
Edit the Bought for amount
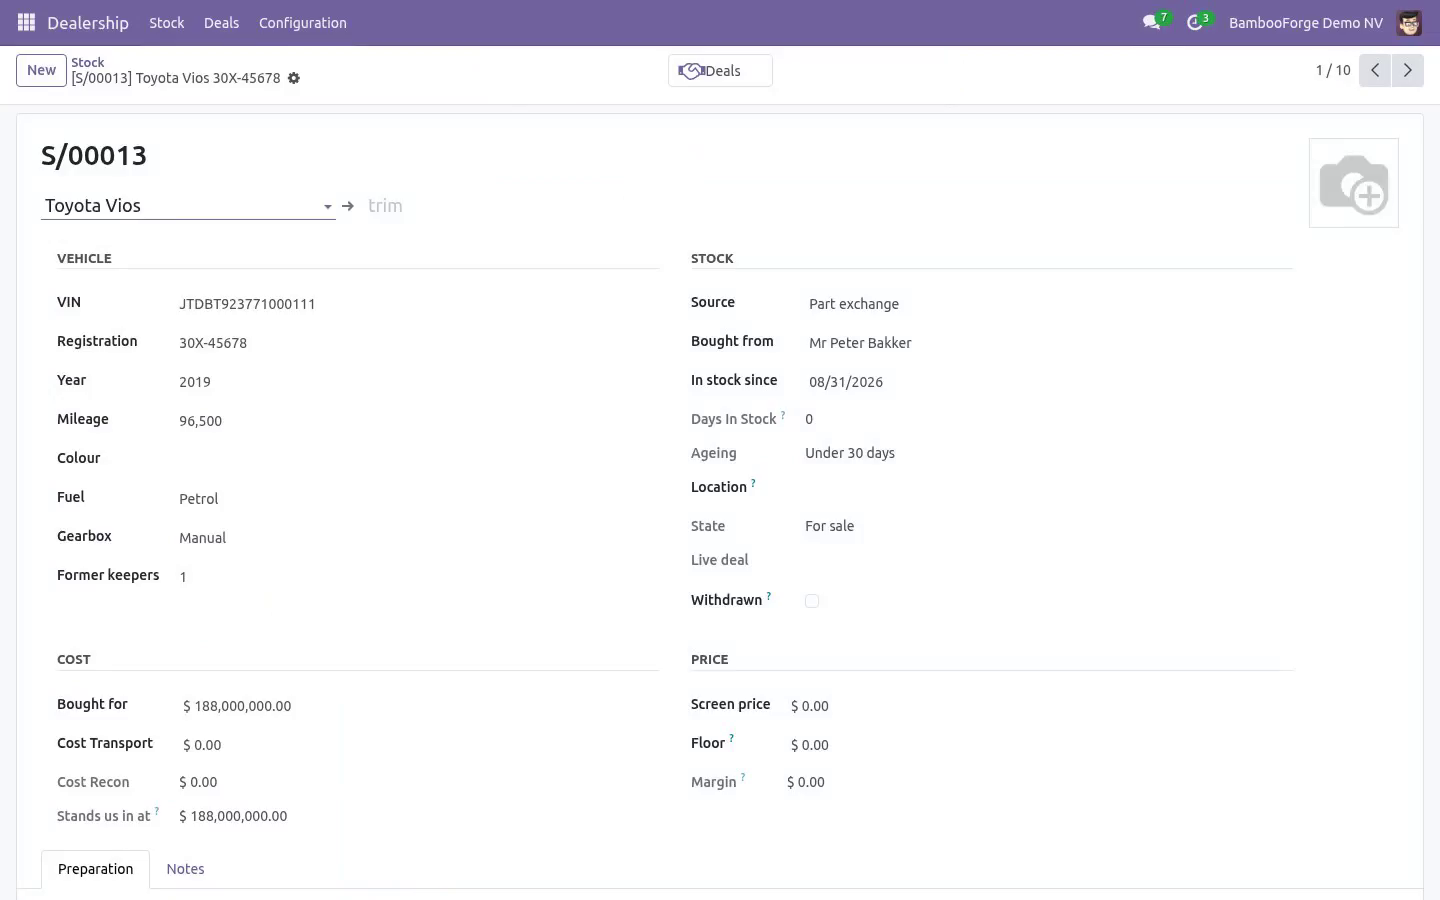point(418,706)
